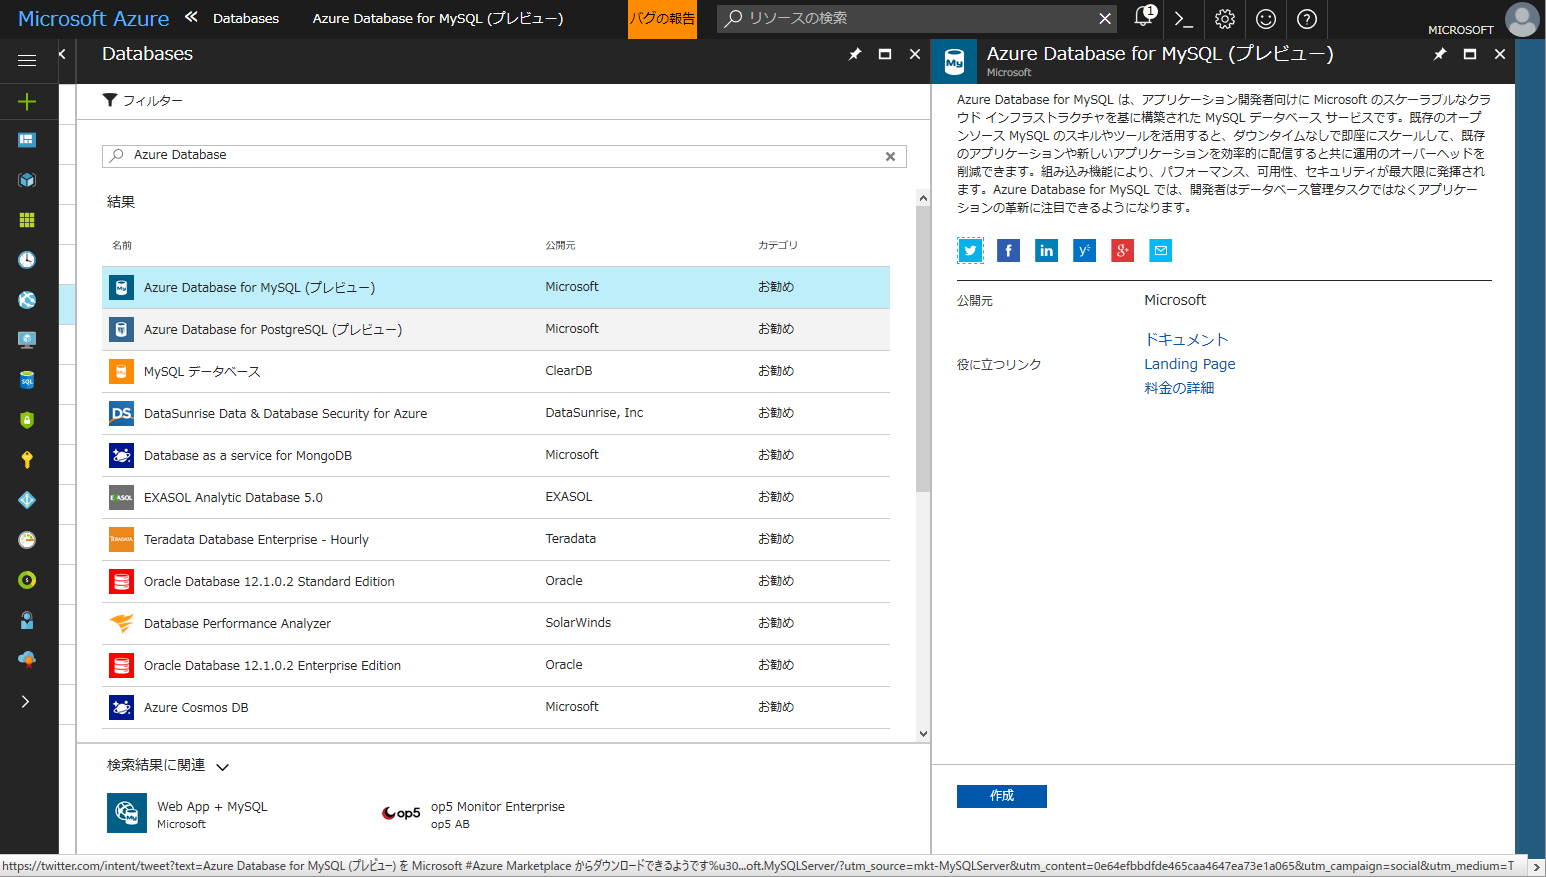Image resolution: width=1546 pixels, height=877 pixels.
Task: Open the Web App + MySQL related item
Action: pos(188,813)
